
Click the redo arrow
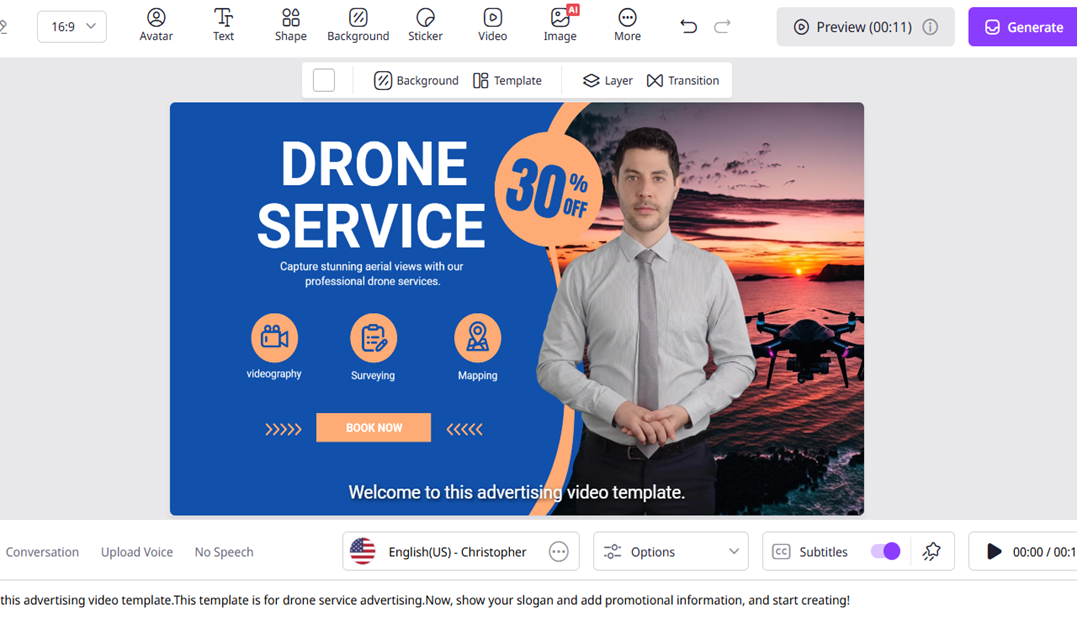tap(722, 27)
